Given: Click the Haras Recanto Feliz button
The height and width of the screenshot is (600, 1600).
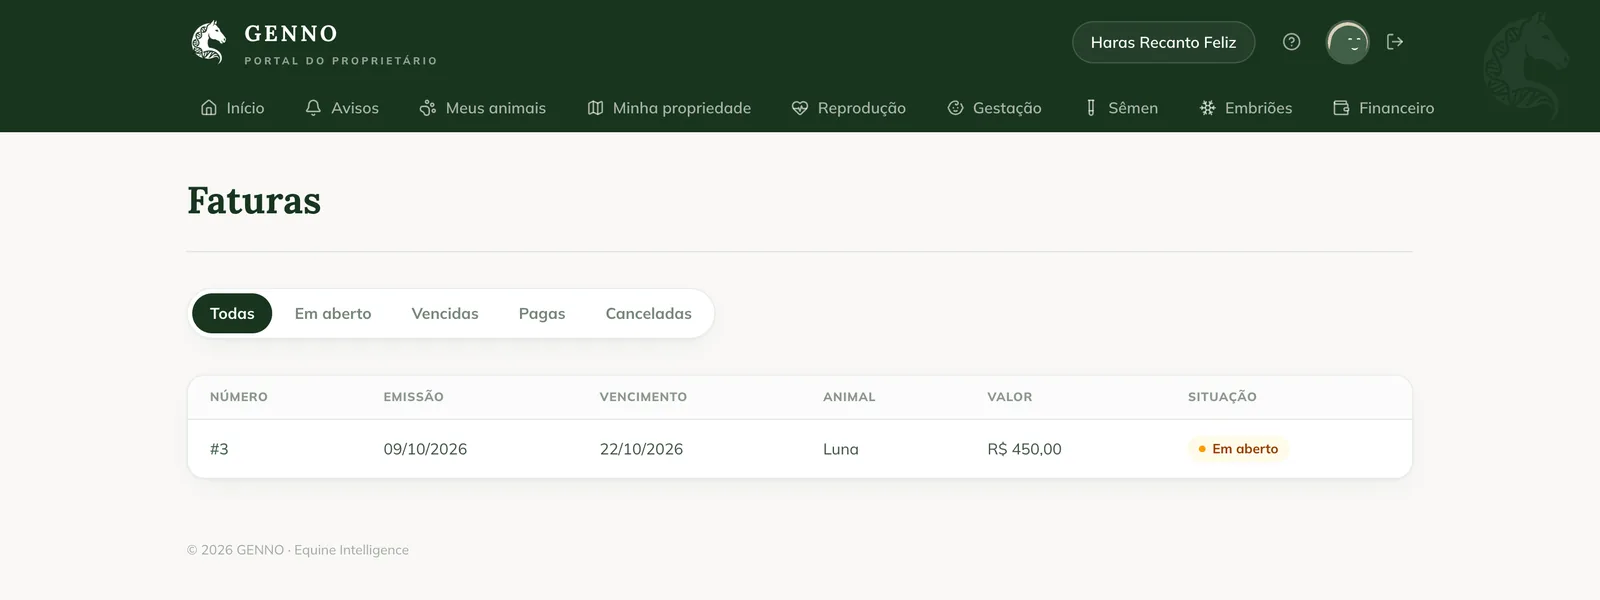Looking at the screenshot, I should [x=1163, y=42].
